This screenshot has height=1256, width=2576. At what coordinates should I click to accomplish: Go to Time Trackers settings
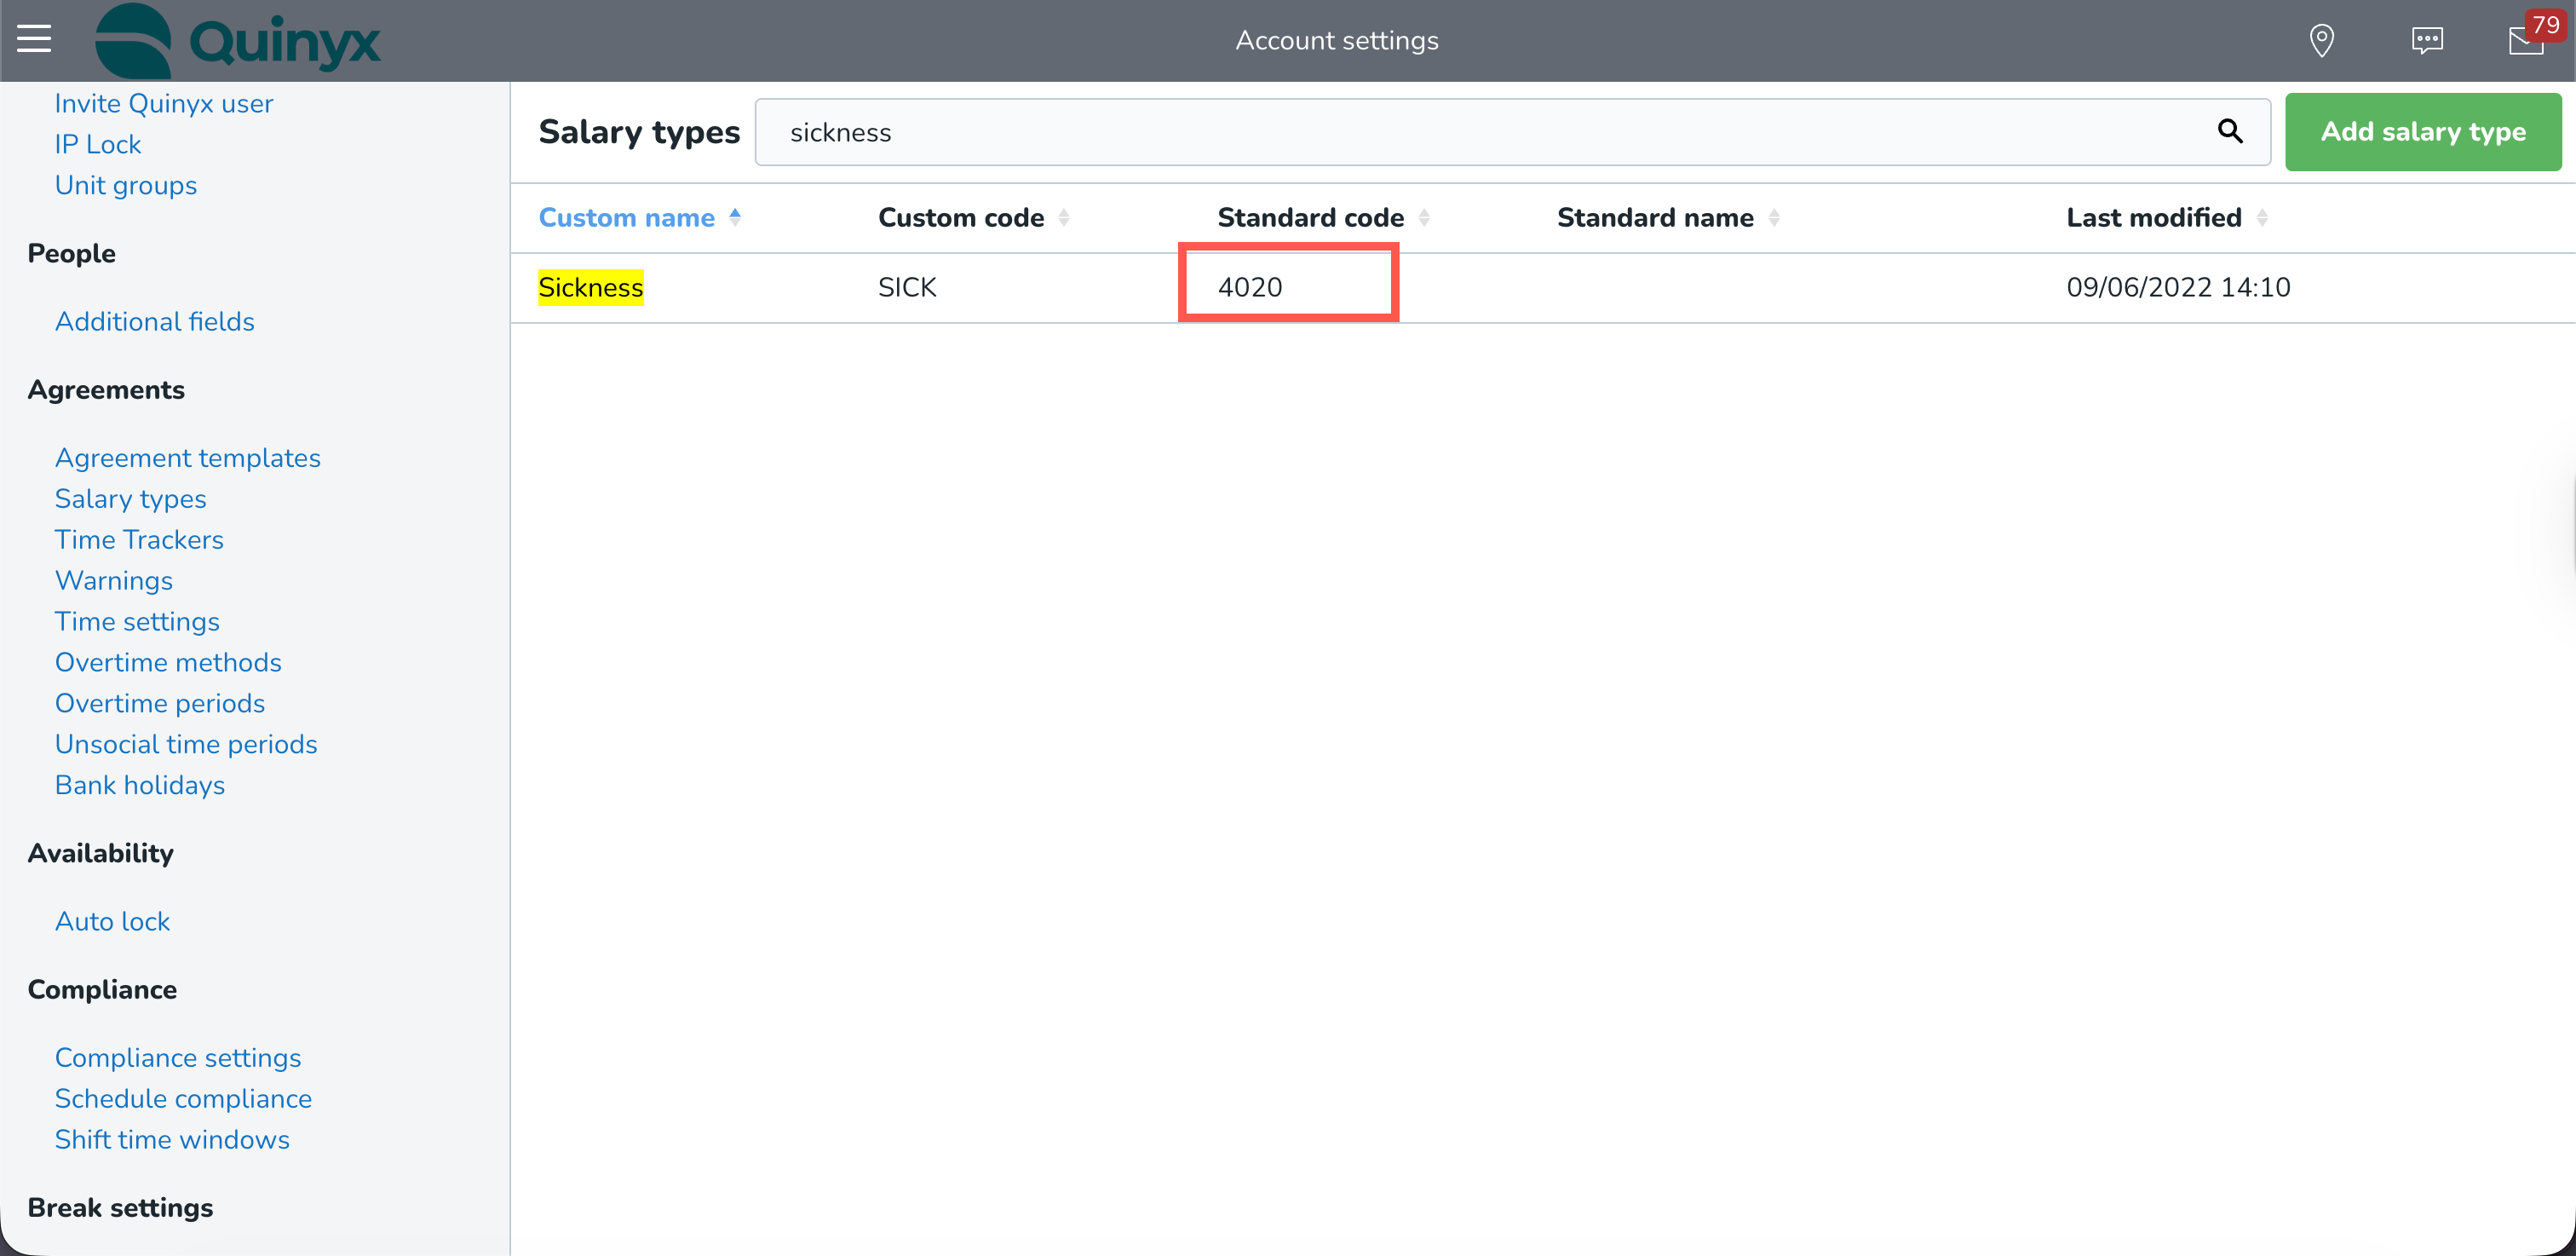pyautogui.click(x=139, y=539)
